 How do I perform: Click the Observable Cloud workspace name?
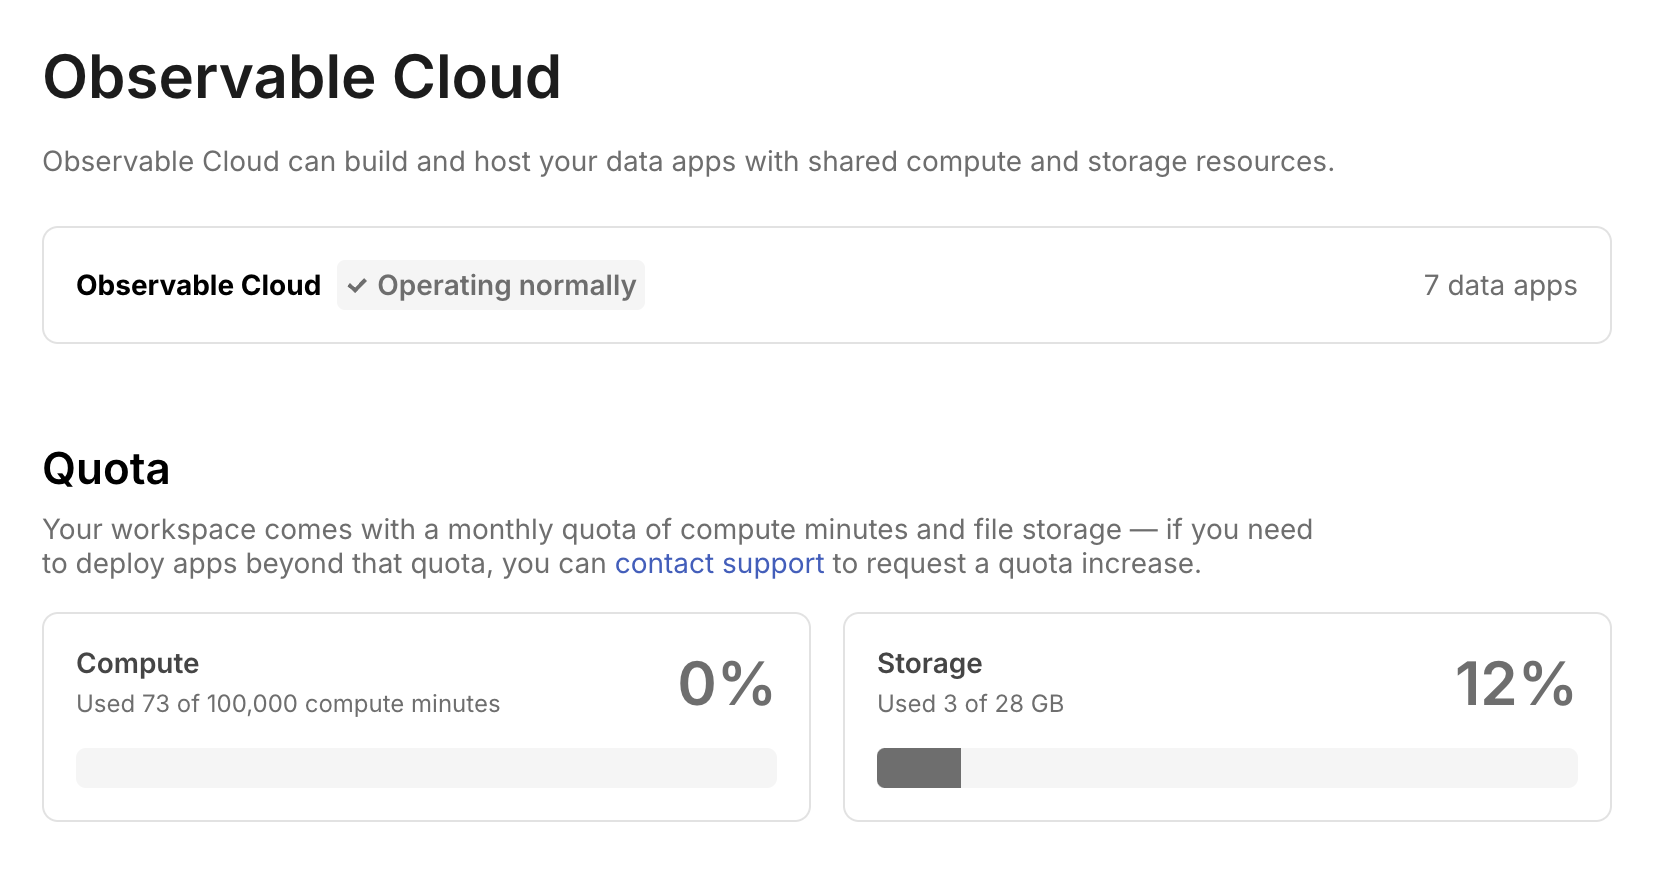[198, 285]
